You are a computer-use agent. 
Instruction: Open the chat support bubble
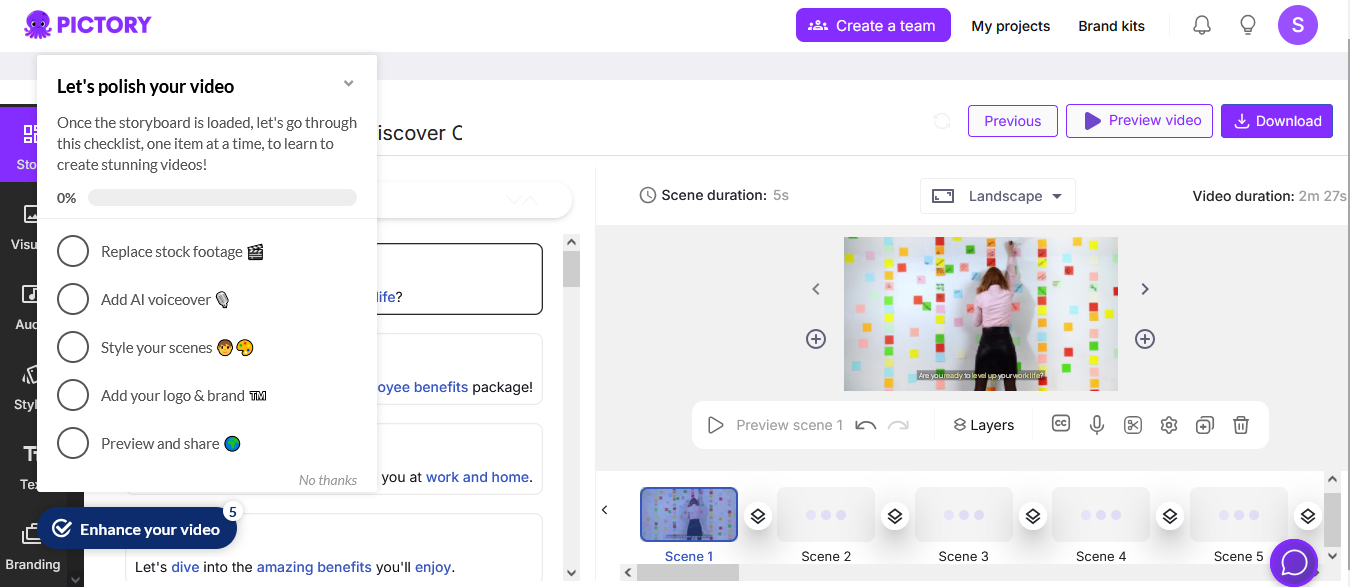[1295, 562]
